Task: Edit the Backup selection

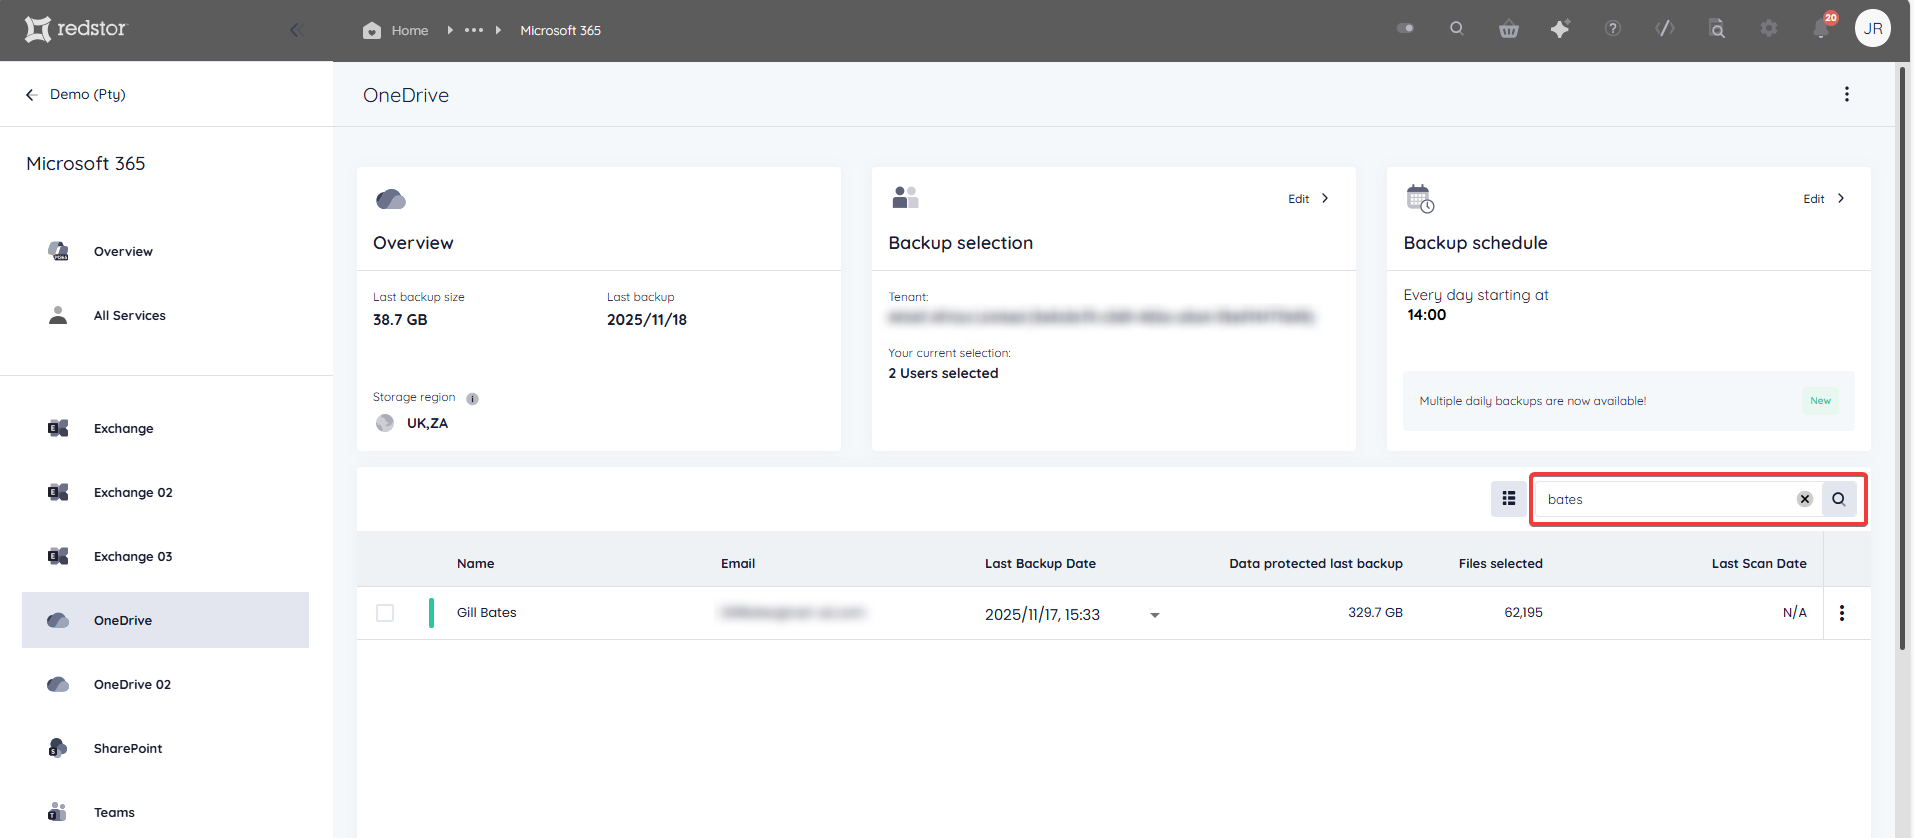Action: 1298,199
